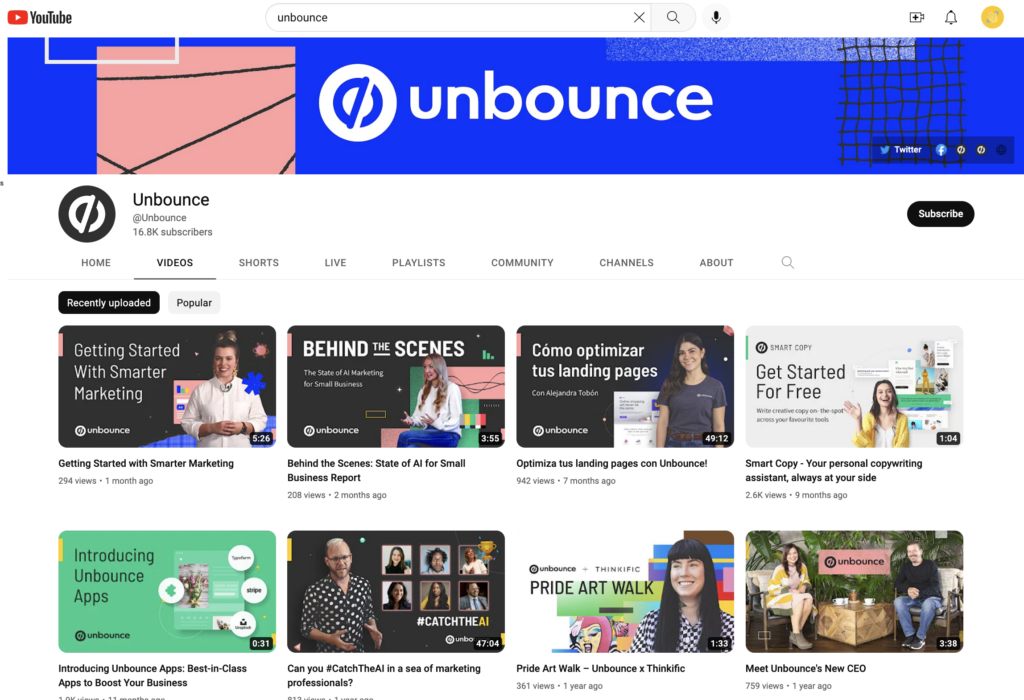The height and width of the screenshot is (700, 1024).
Task: Open the ABOUT tab
Action: (716, 262)
